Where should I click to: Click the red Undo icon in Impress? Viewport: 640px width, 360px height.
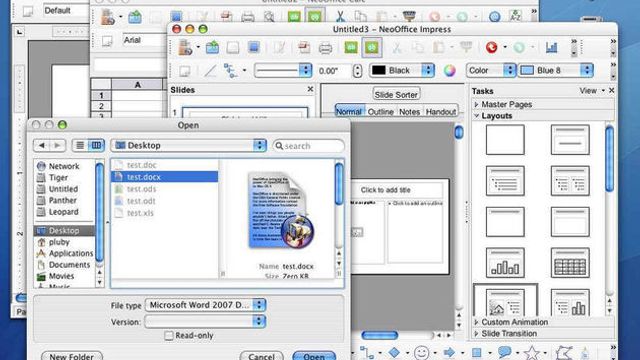point(491,47)
